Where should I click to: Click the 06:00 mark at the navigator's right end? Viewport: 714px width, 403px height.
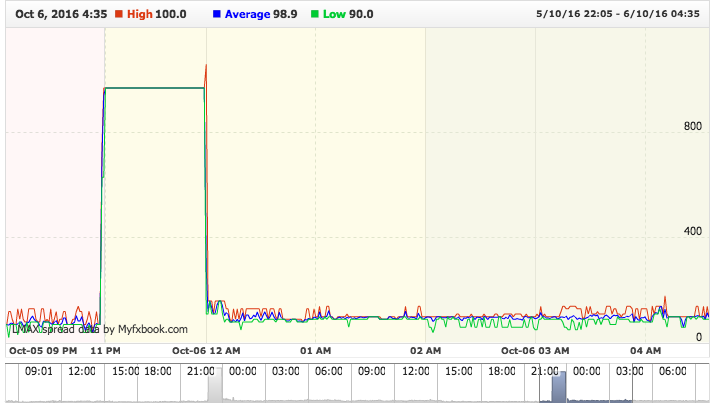673,371
